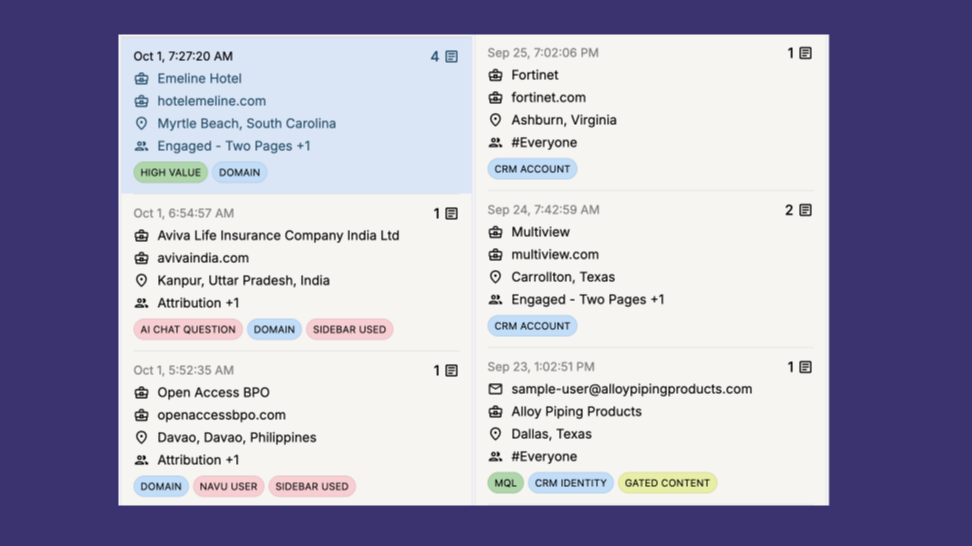Select the Oct 1, 6:54:57 AM timestamp
972x546 pixels.
183,213
